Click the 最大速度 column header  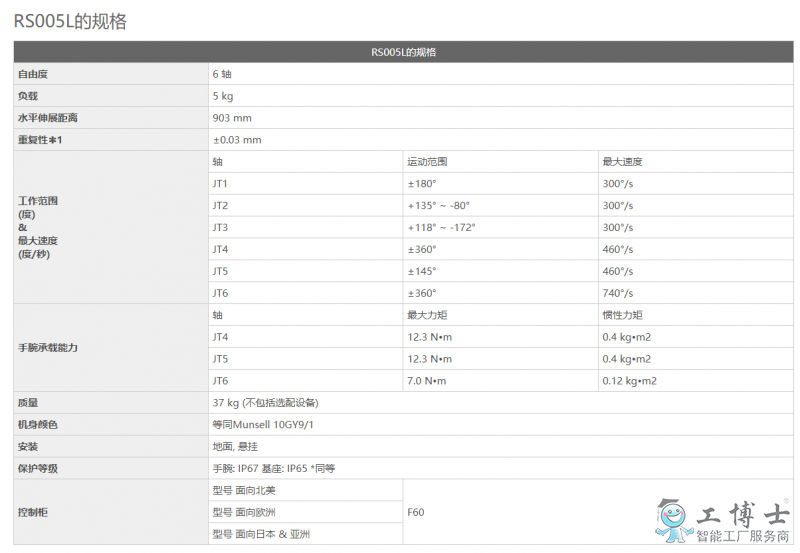click(x=622, y=162)
